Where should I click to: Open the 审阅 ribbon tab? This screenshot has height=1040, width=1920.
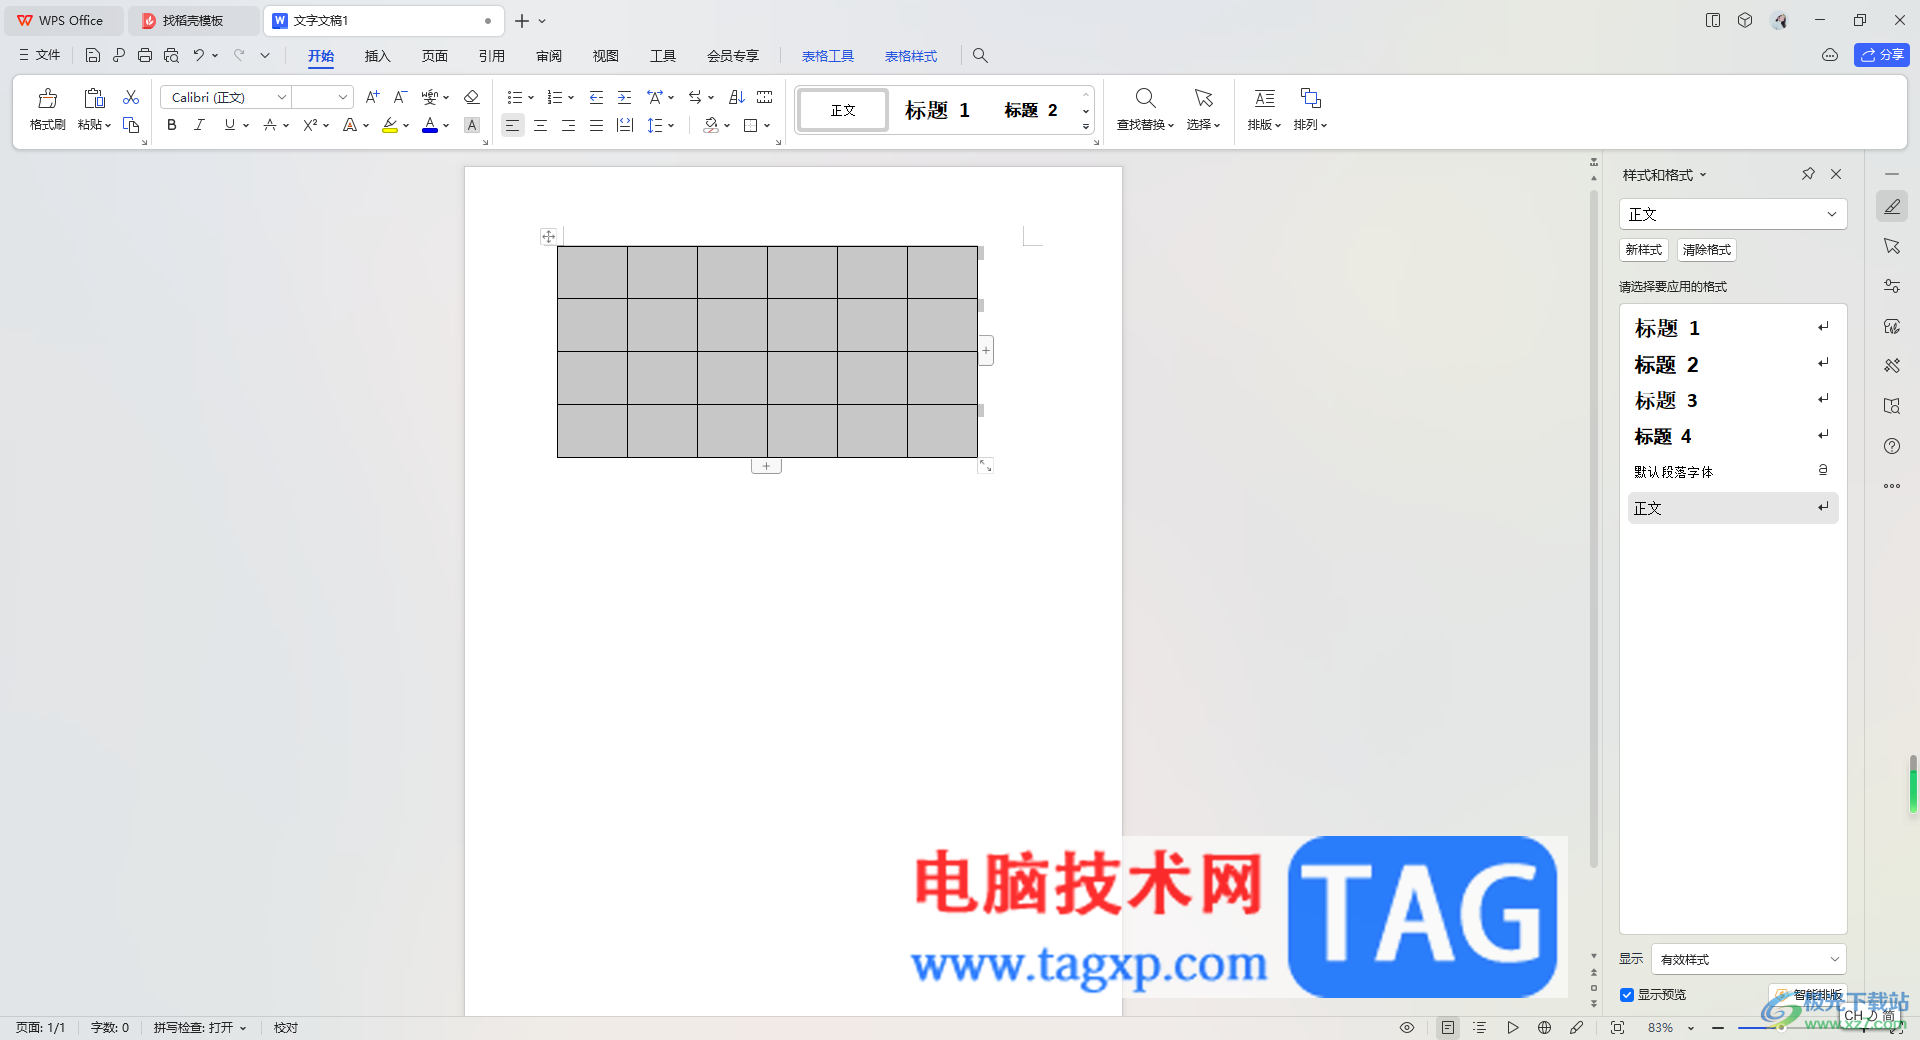click(549, 56)
